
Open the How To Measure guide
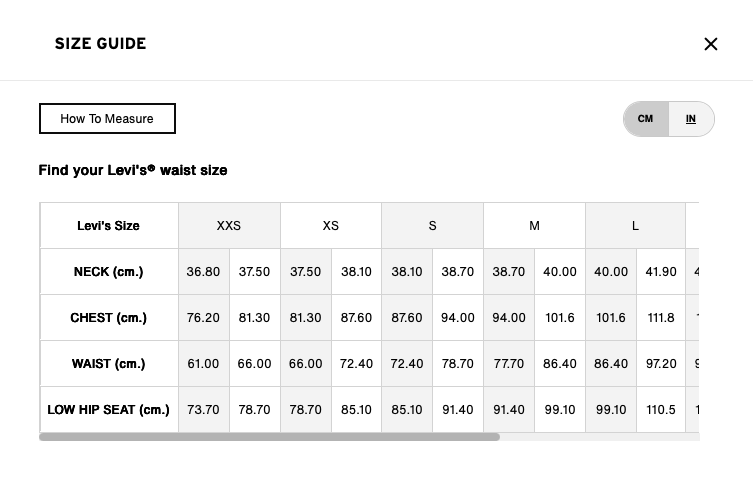[x=107, y=119]
